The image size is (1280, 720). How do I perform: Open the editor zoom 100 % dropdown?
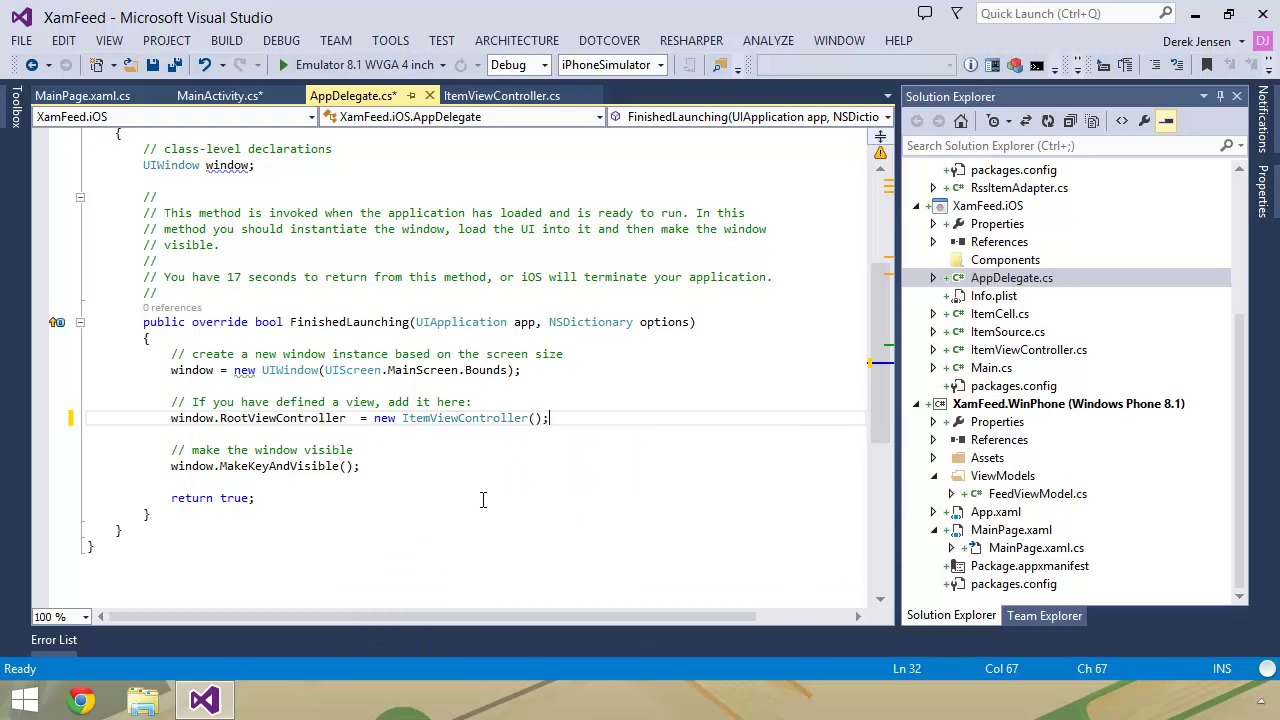(86, 617)
